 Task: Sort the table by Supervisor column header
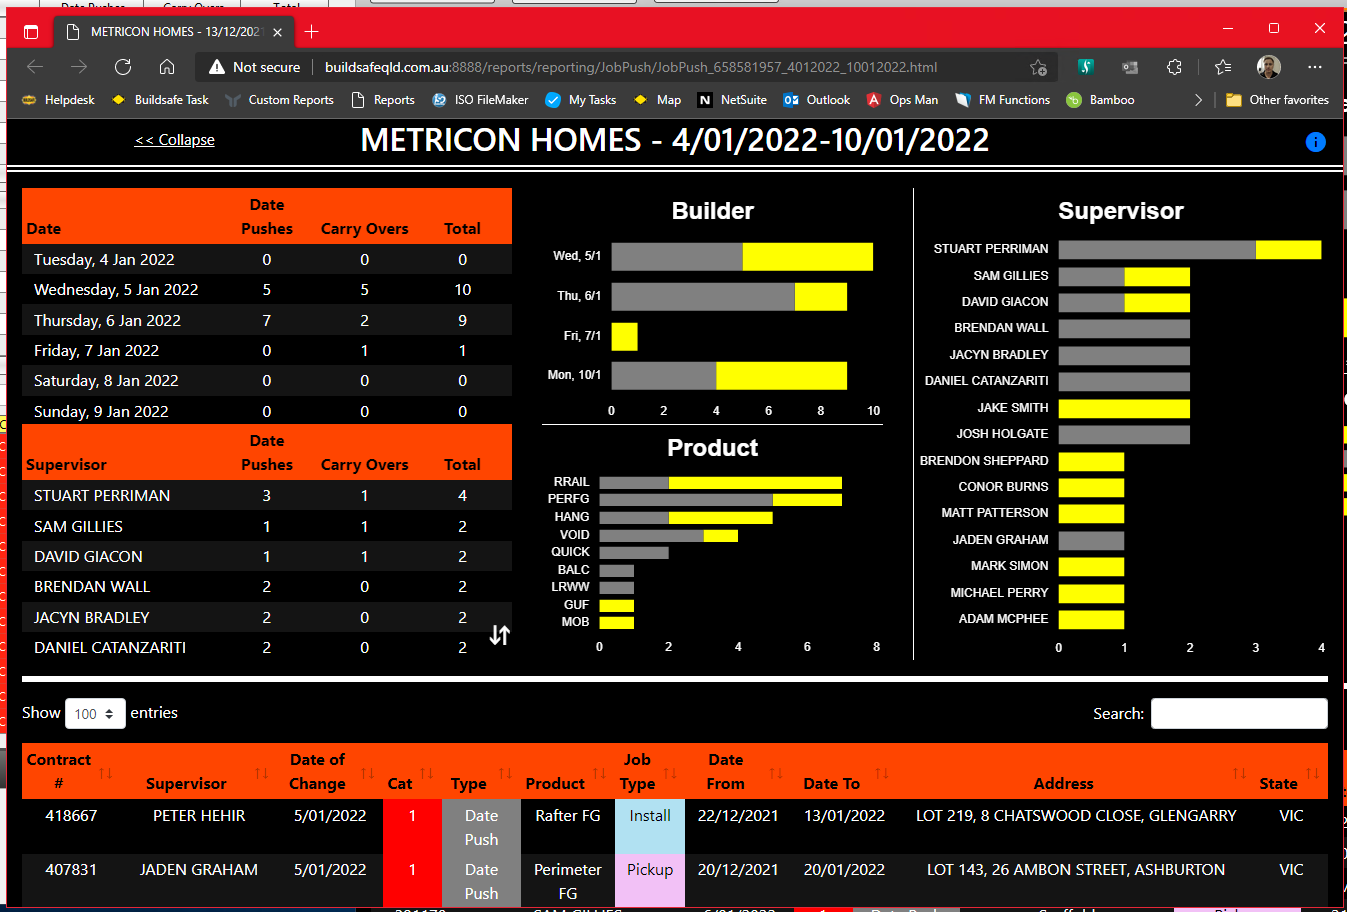point(198,772)
